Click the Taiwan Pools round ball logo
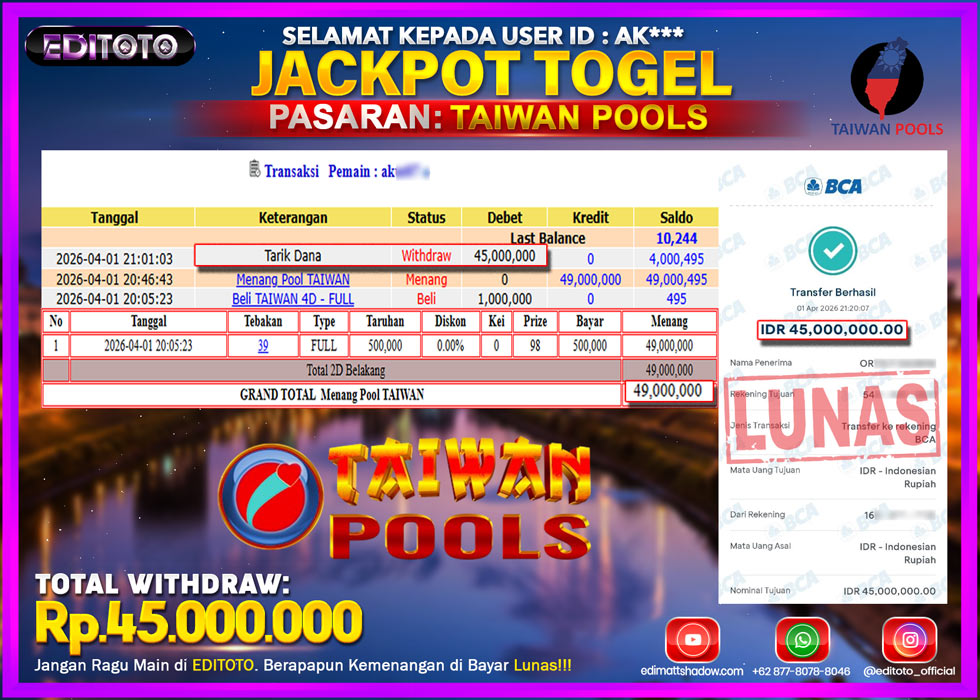The width and height of the screenshot is (980, 700). click(271, 496)
